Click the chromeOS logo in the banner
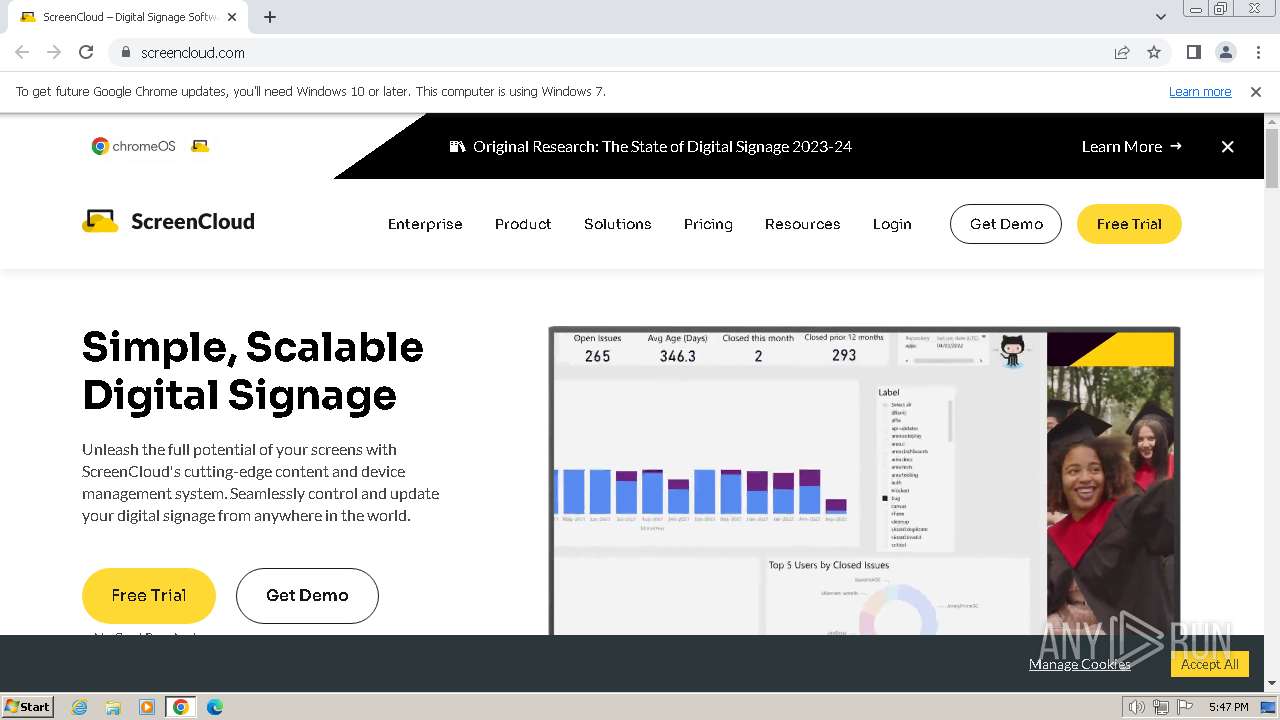This screenshot has width=1280, height=720. (x=134, y=146)
